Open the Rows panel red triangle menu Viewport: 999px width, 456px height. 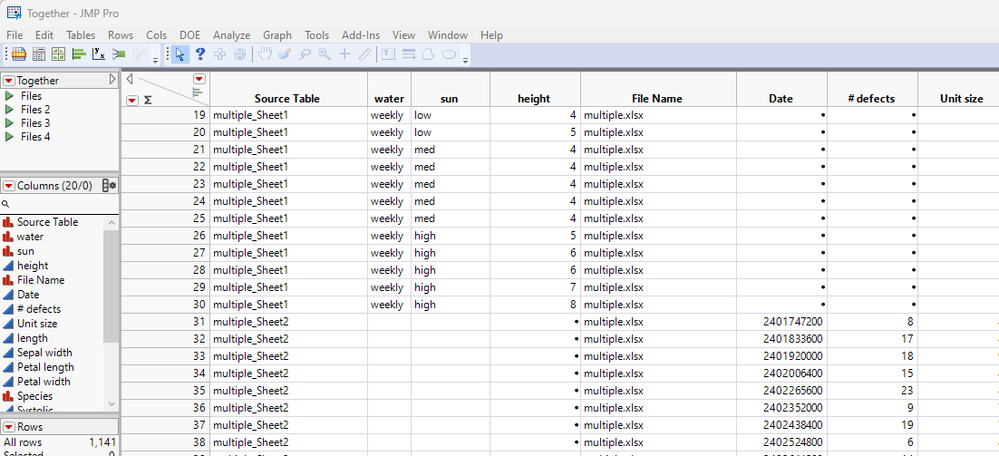point(9,427)
